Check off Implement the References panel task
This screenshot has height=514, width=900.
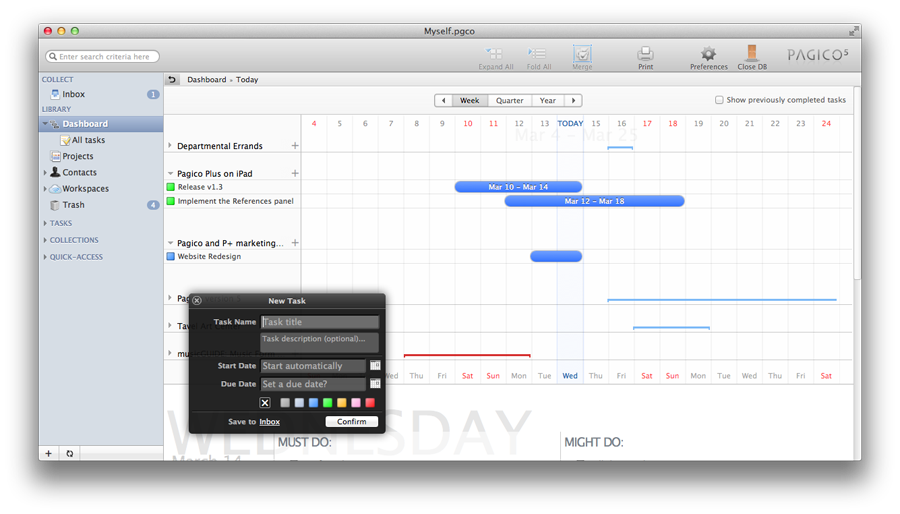170,201
